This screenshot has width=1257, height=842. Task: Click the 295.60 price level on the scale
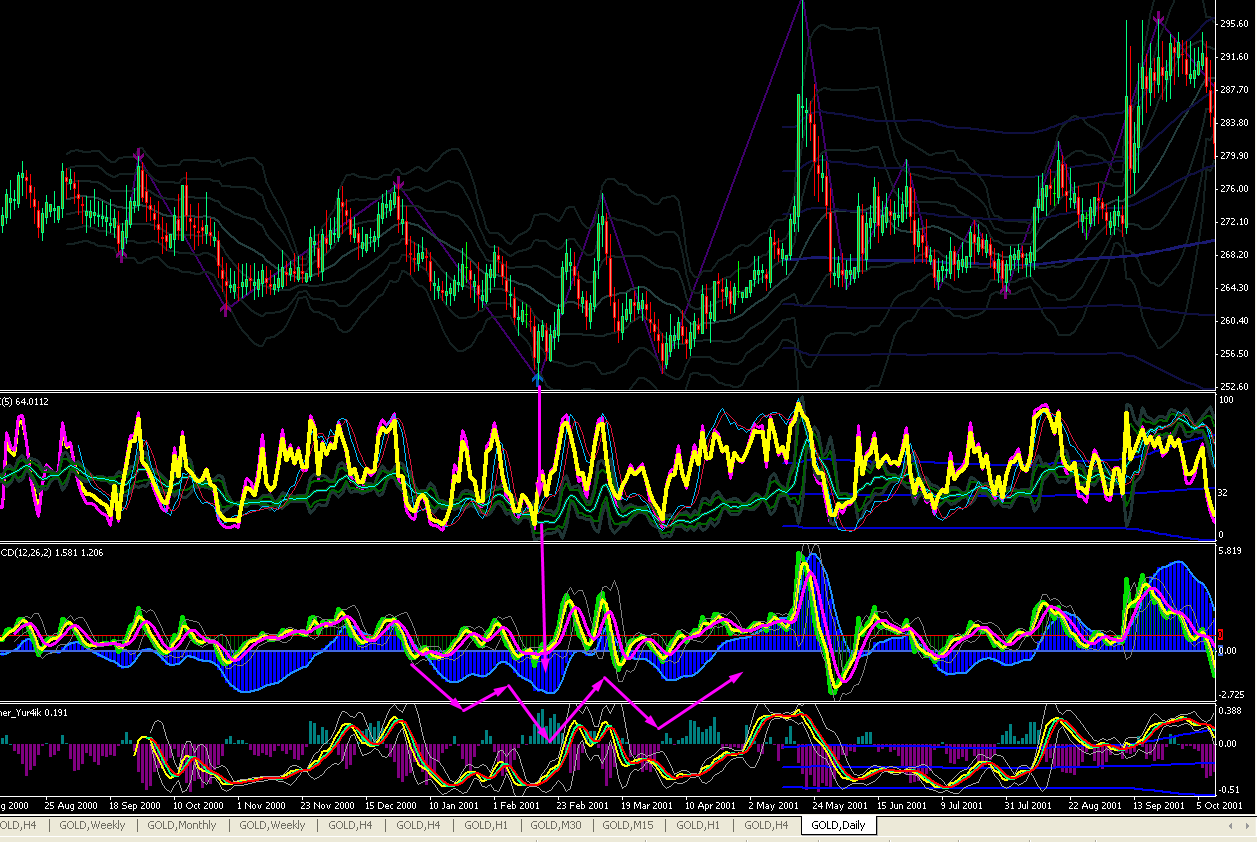(x=1234, y=23)
